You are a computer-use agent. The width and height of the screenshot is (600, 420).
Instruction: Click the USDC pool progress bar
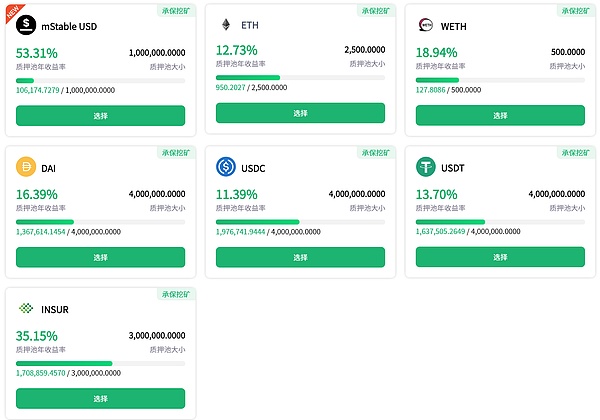click(300, 222)
